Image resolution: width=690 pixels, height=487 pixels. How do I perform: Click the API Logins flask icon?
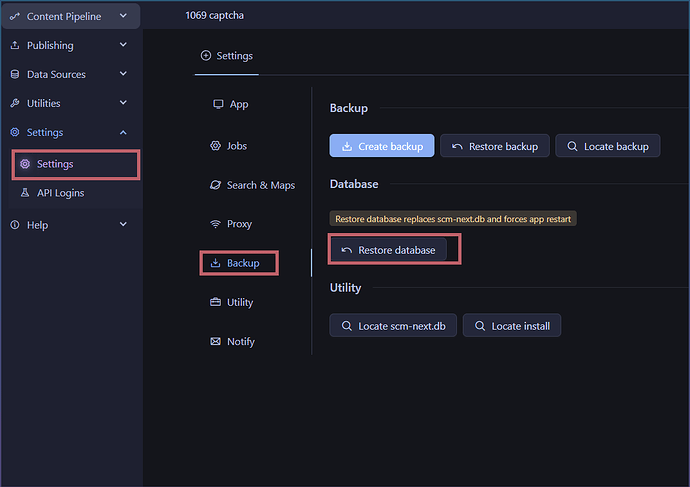coord(25,193)
